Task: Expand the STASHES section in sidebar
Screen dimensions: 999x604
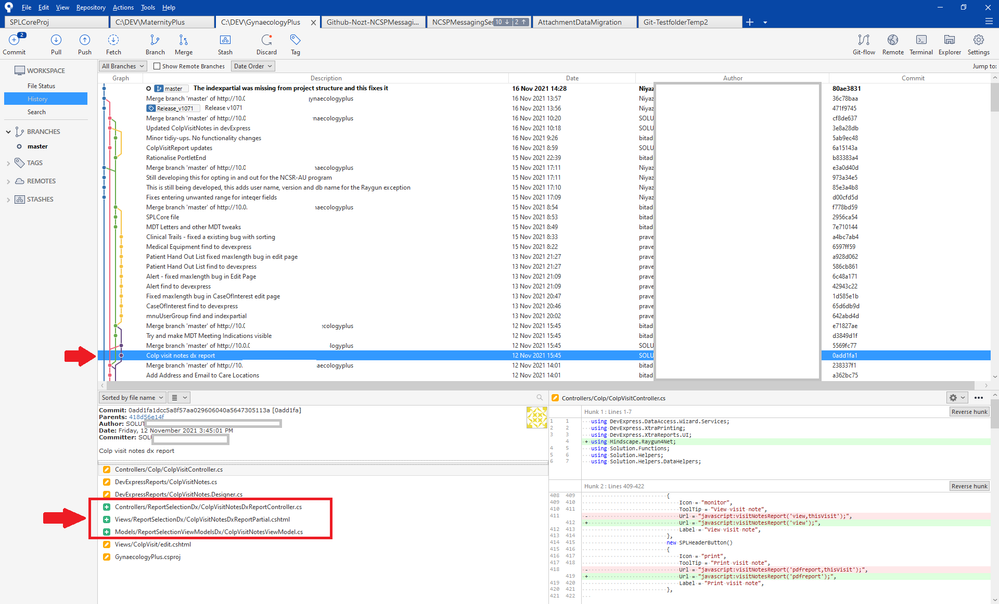Action: tap(8, 199)
